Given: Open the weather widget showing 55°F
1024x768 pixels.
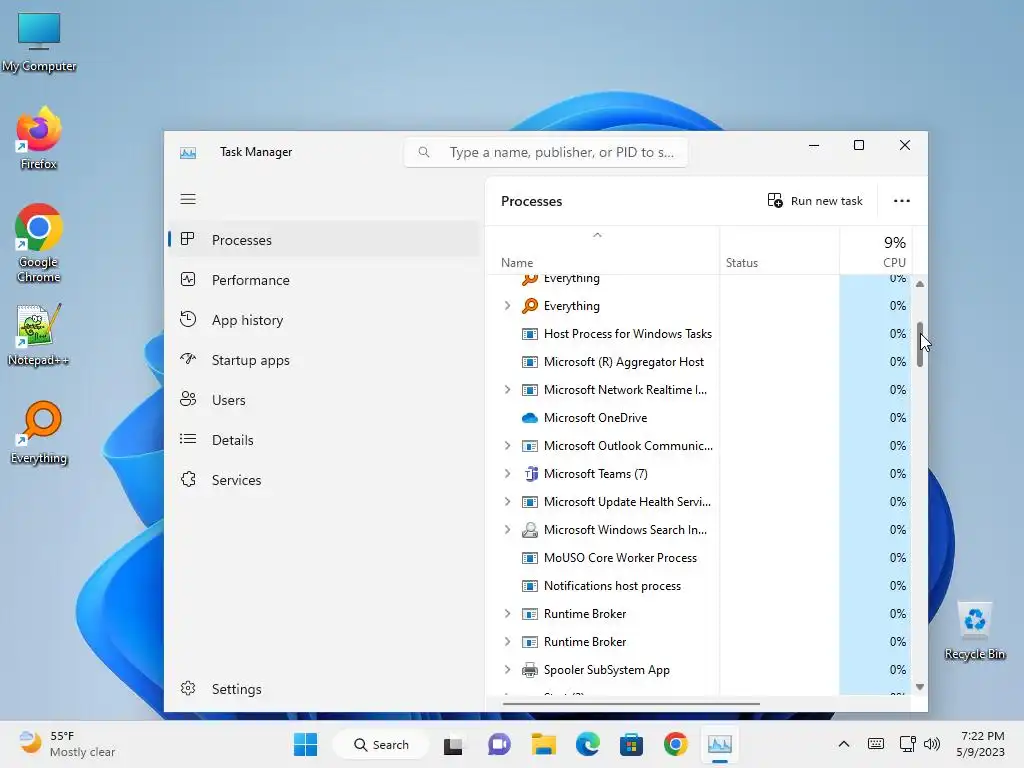Looking at the screenshot, I should (x=66, y=744).
